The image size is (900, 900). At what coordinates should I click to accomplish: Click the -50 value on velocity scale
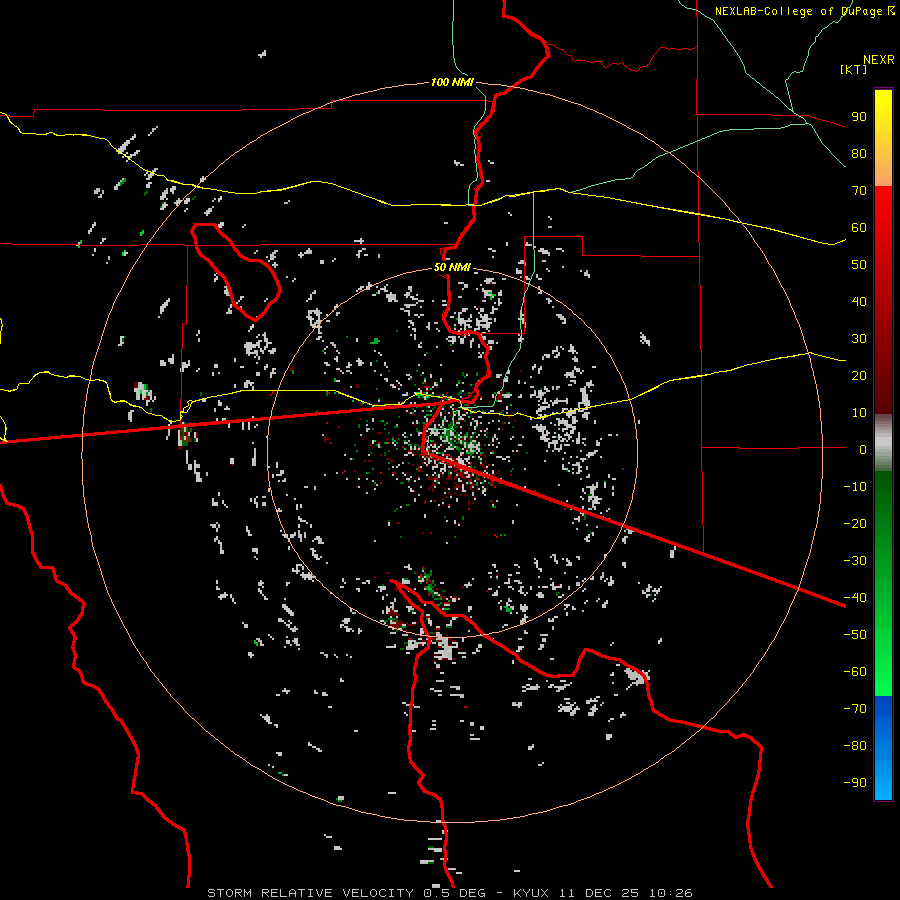click(855, 635)
